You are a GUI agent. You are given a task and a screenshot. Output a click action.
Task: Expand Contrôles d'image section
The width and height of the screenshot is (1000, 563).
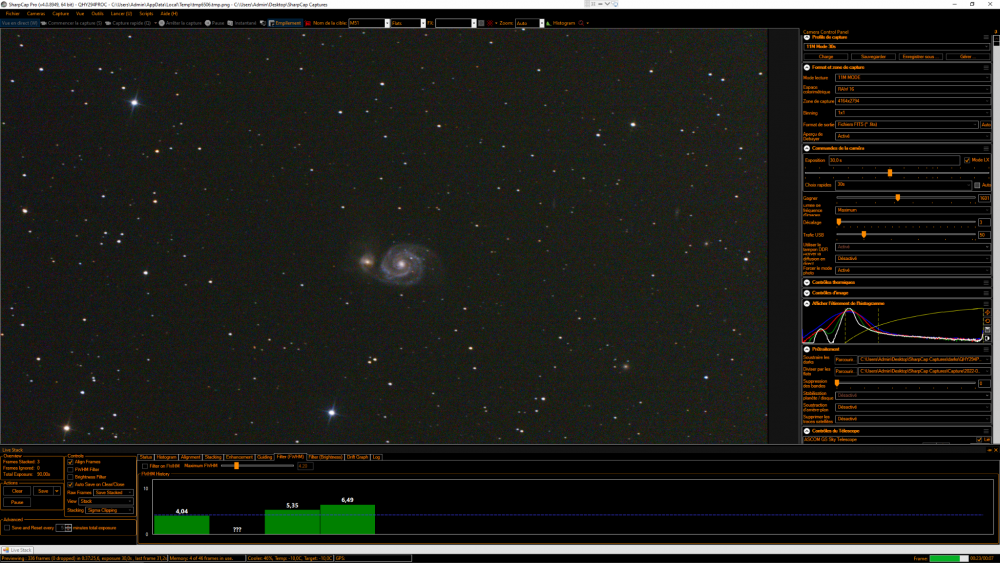pos(807,293)
